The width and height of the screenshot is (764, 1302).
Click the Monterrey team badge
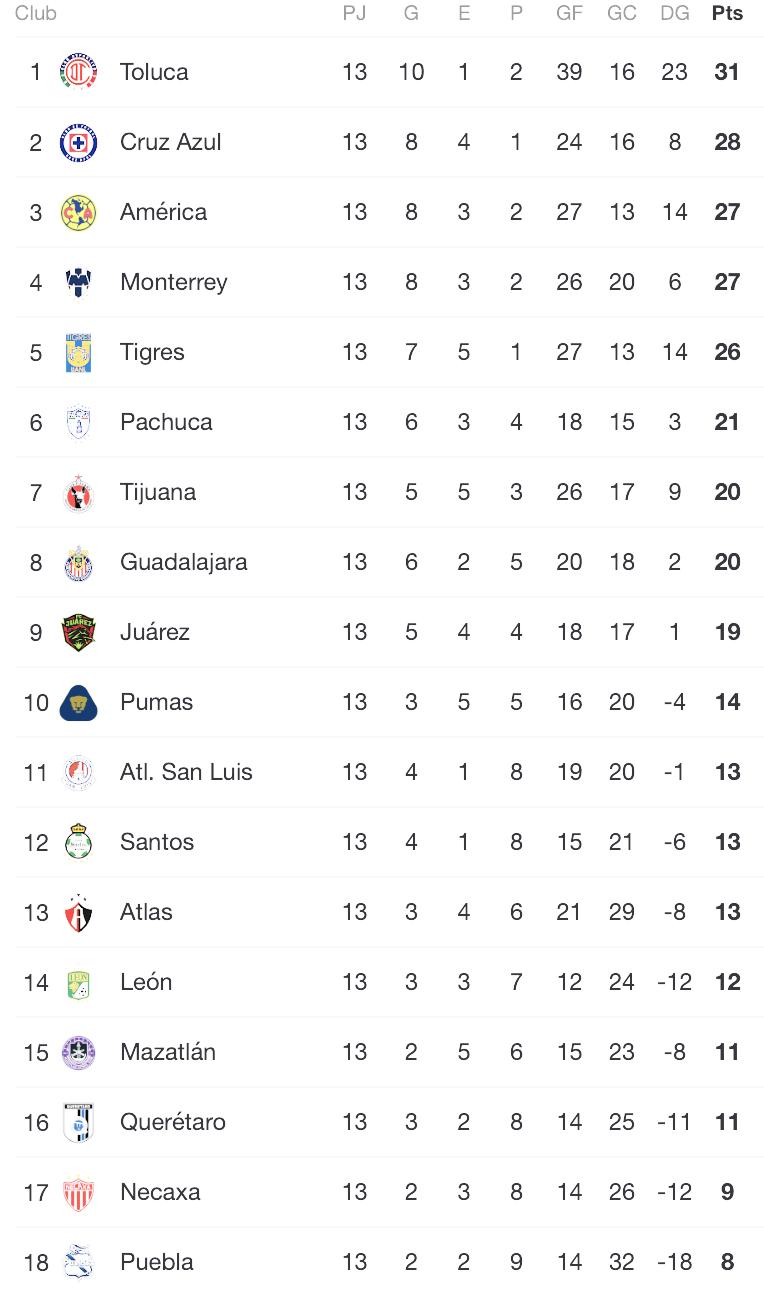click(78, 282)
